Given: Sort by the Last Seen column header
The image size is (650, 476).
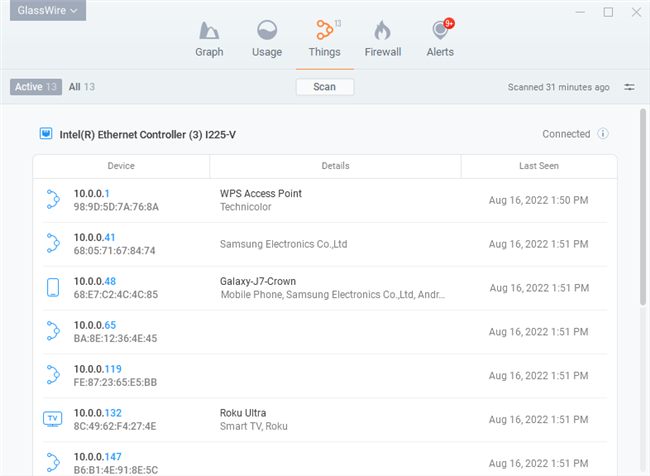Looking at the screenshot, I should pos(538,166).
